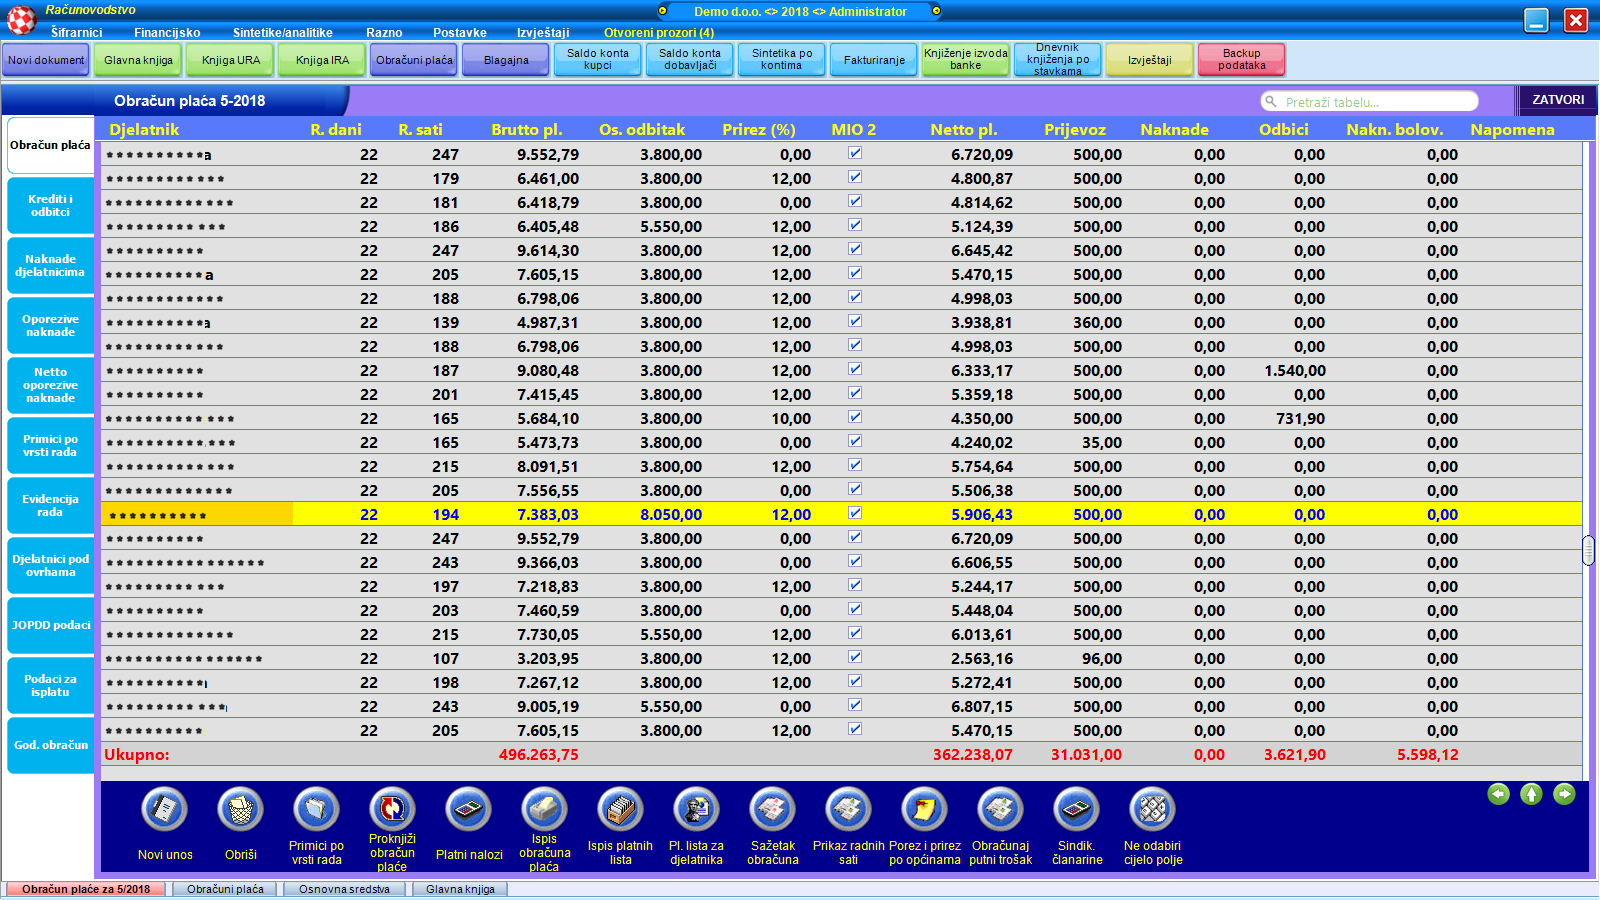Click Obračunaj putni trošak icon

tap(1000, 810)
